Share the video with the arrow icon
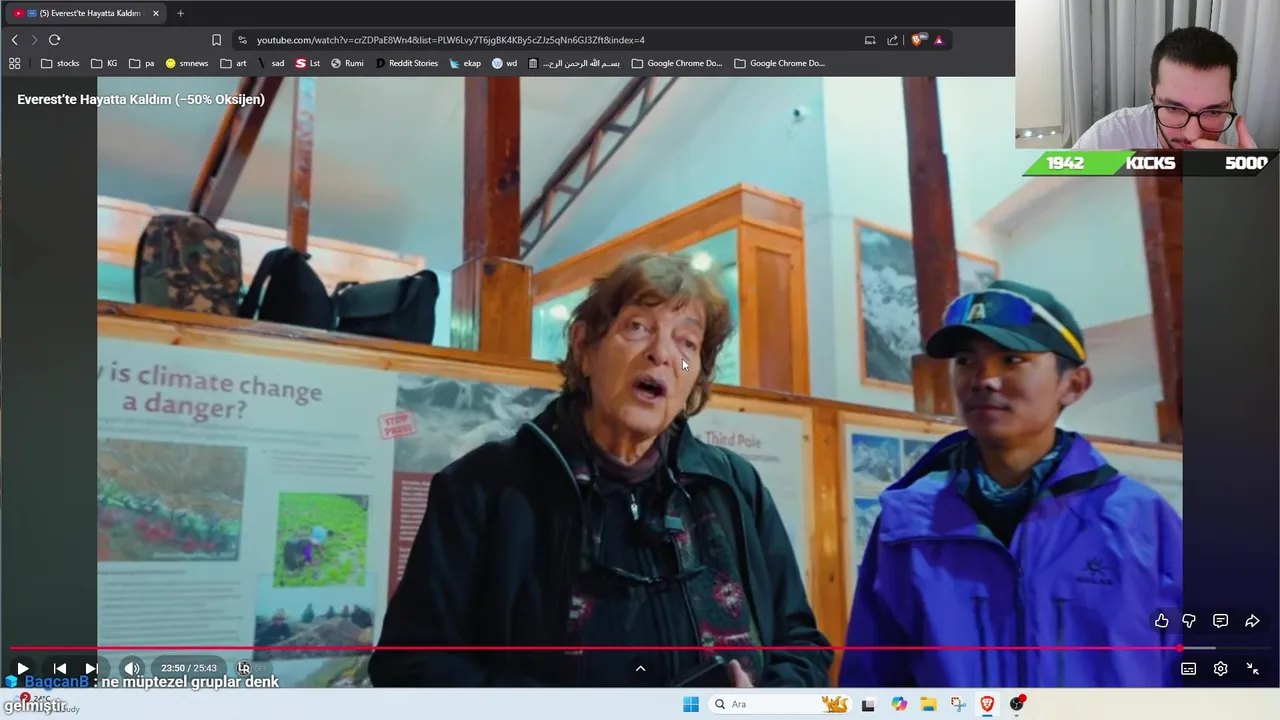This screenshot has width=1280, height=720. tap(1252, 621)
